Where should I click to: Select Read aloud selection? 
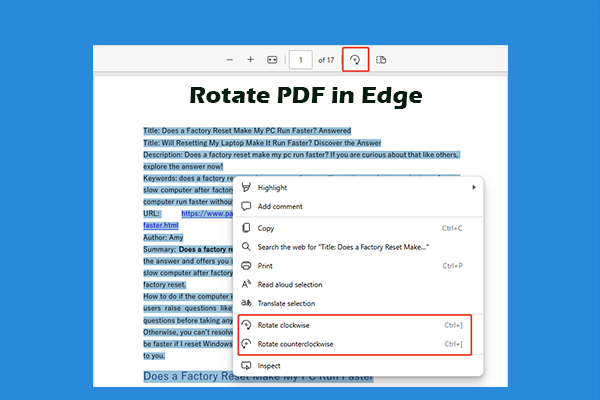click(x=358, y=284)
